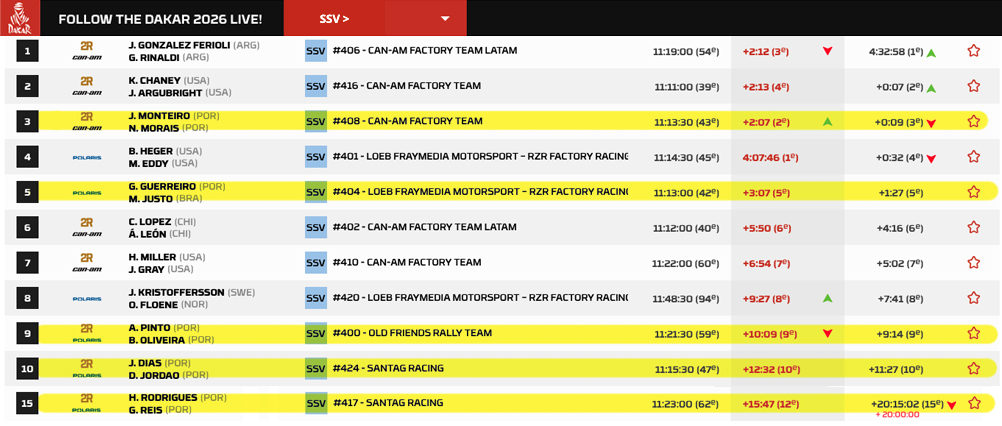This screenshot has width=1002, height=426.
Task: Click SSV badge of #410 entry
Action: pos(316,262)
